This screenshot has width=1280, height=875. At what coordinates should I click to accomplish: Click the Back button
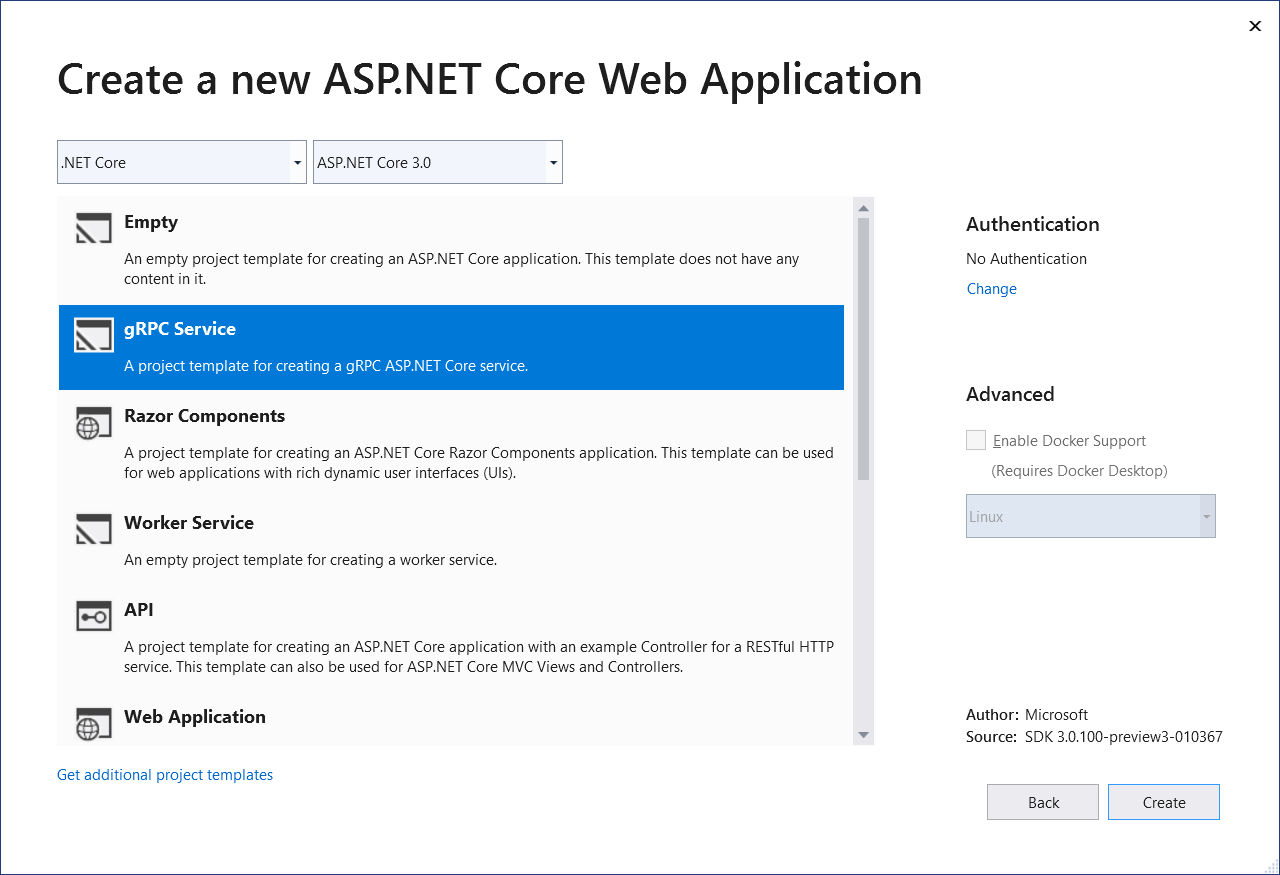[x=1043, y=802]
